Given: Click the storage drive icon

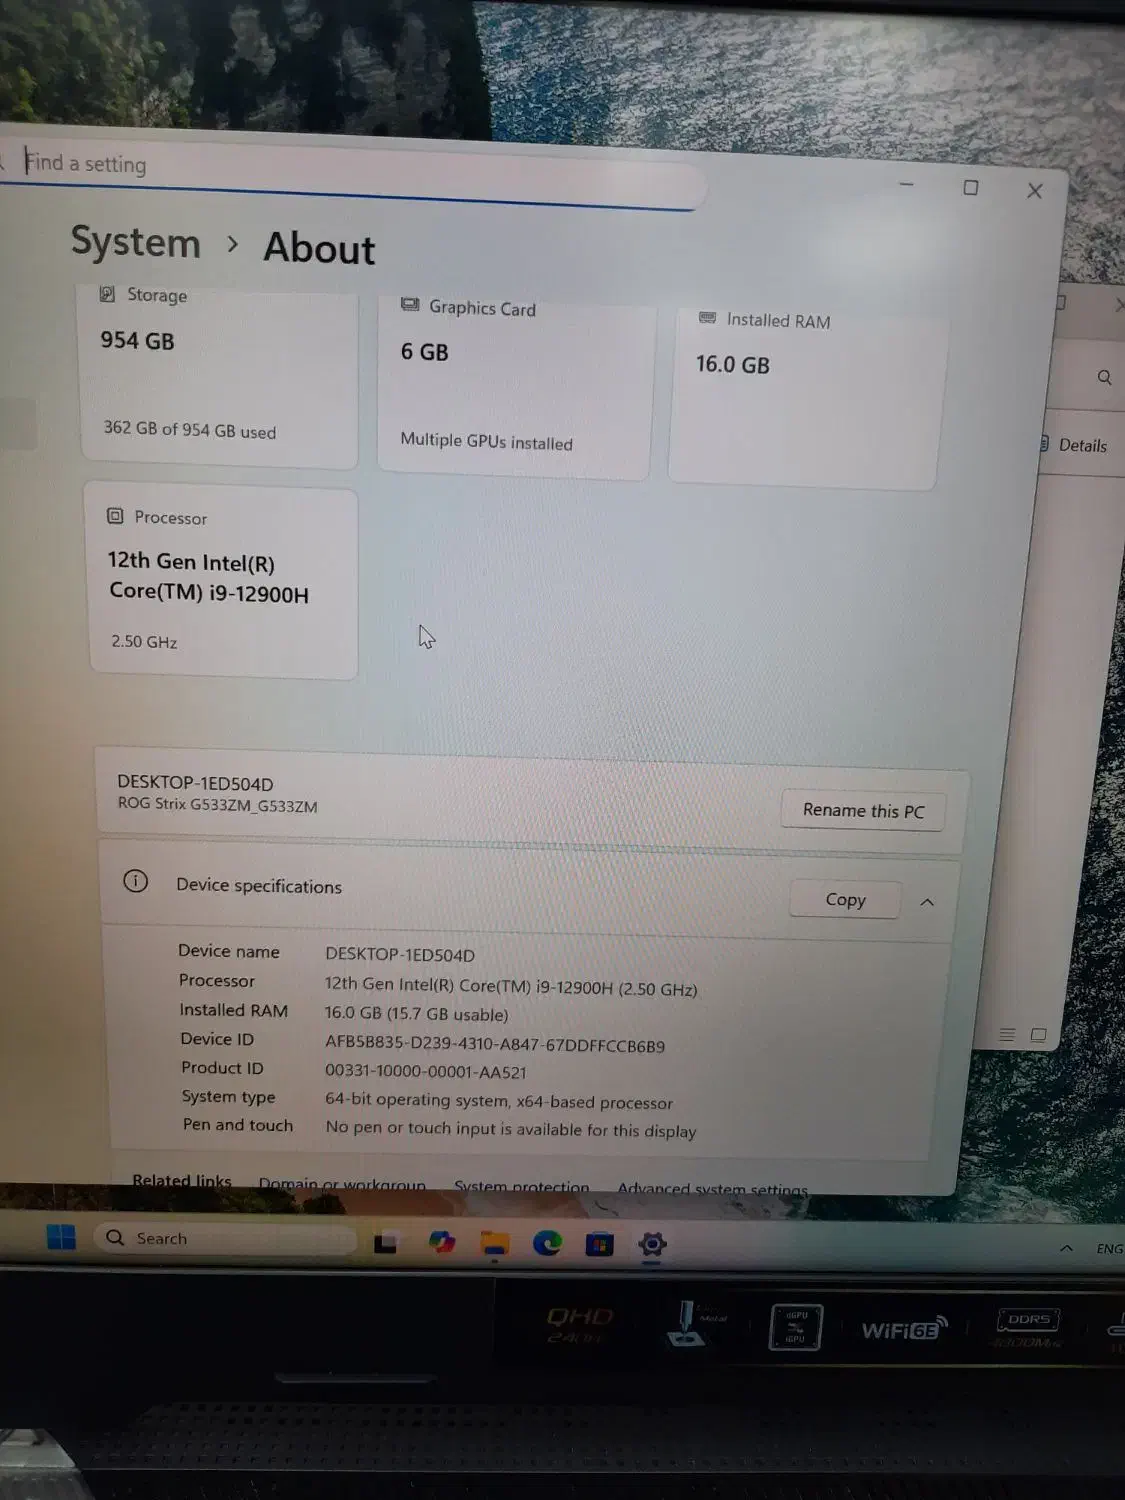Looking at the screenshot, I should coord(107,294).
